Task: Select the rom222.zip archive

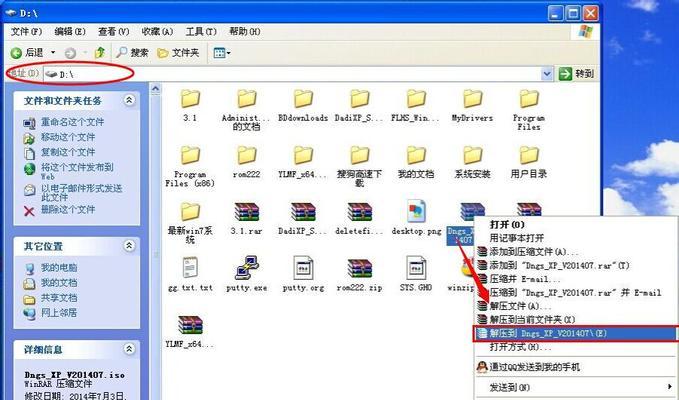Action: coord(359,275)
